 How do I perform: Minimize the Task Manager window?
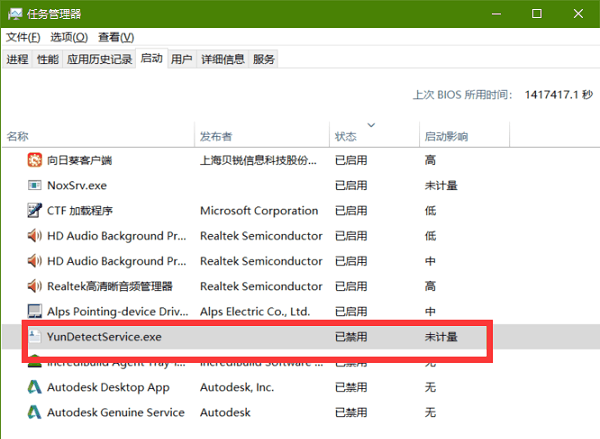[x=496, y=14]
